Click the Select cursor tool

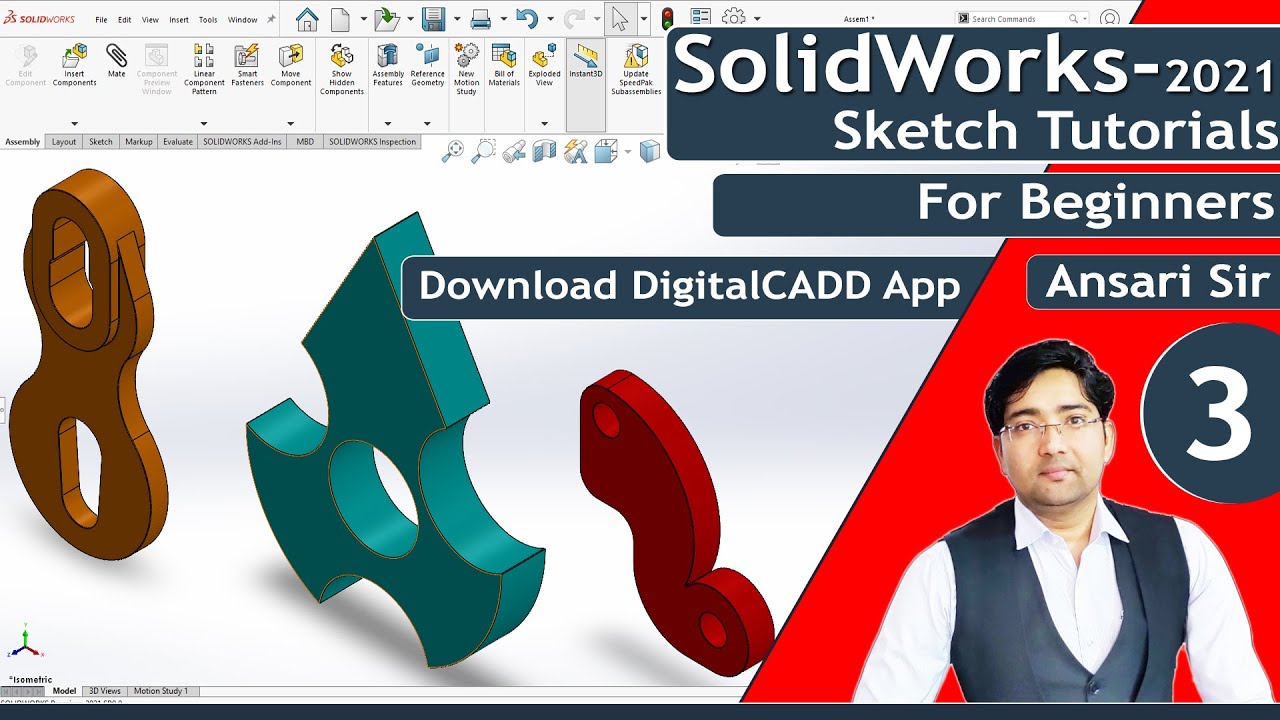(x=620, y=19)
